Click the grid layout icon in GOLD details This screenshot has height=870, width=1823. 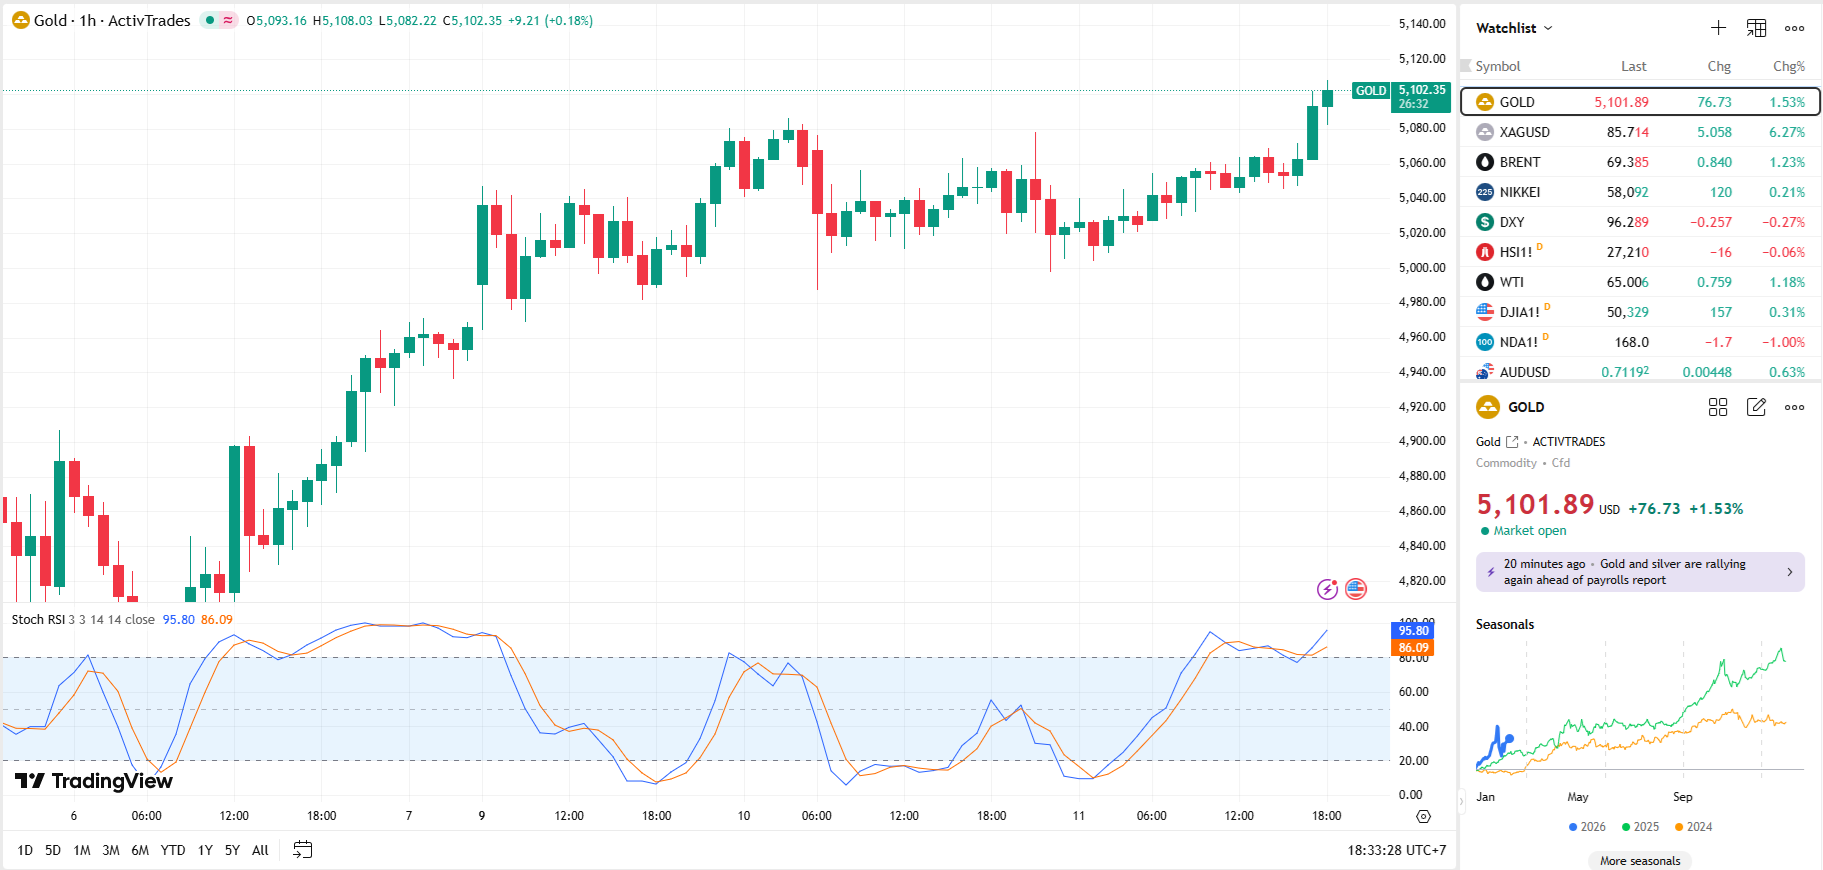(x=1718, y=407)
